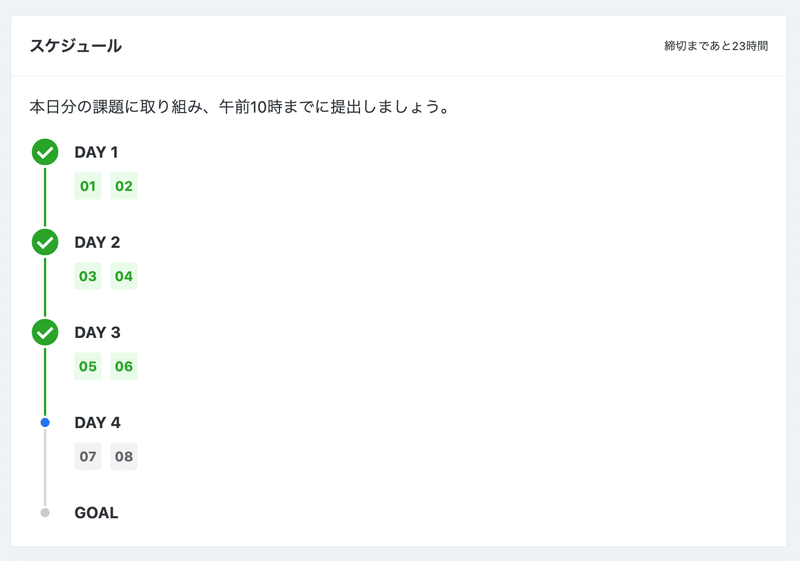Click the DAY 4 heading
This screenshot has height=561, width=800.
click(97, 422)
